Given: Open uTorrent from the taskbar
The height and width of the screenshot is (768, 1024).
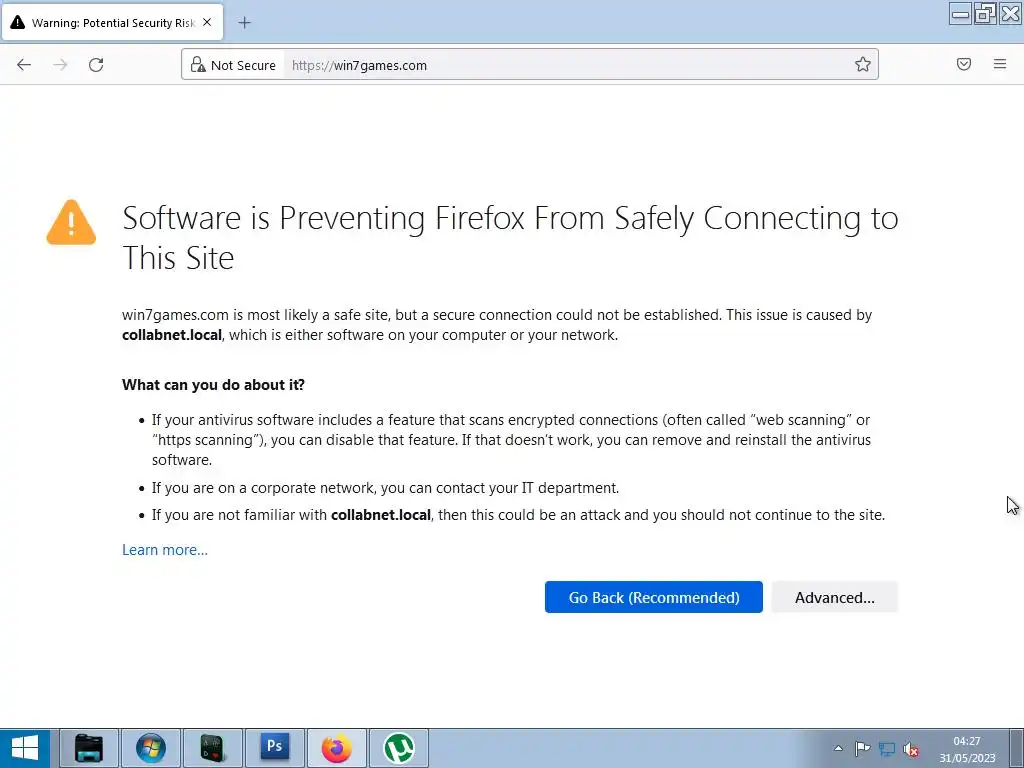Looking at the screenshot, I should 399,748.
